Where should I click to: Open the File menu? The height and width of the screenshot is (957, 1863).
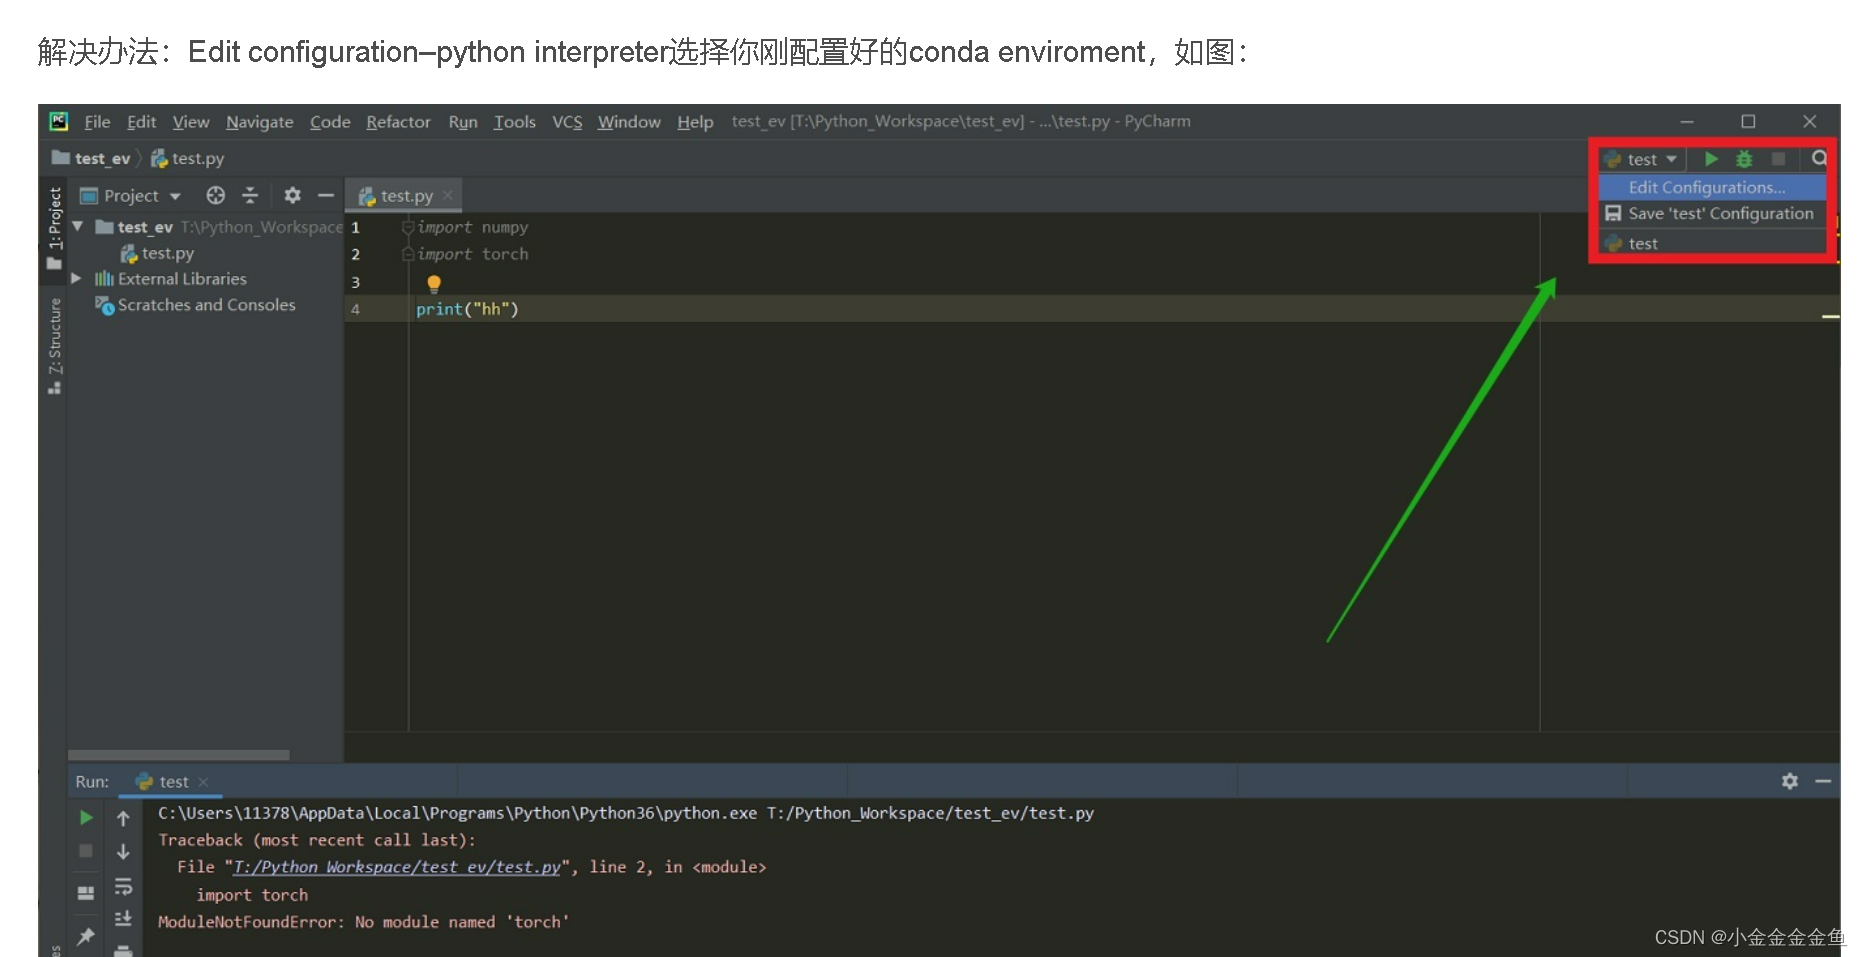click(97, 121)
